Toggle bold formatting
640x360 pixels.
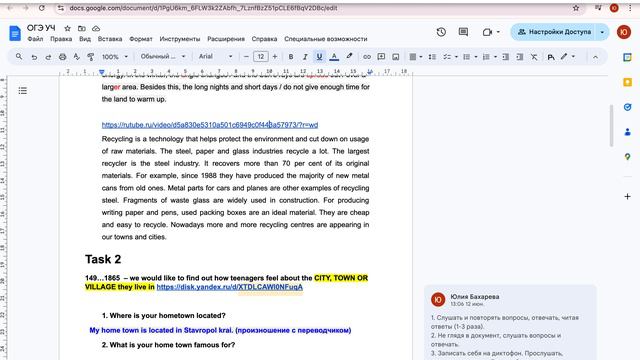click(291, 57)
